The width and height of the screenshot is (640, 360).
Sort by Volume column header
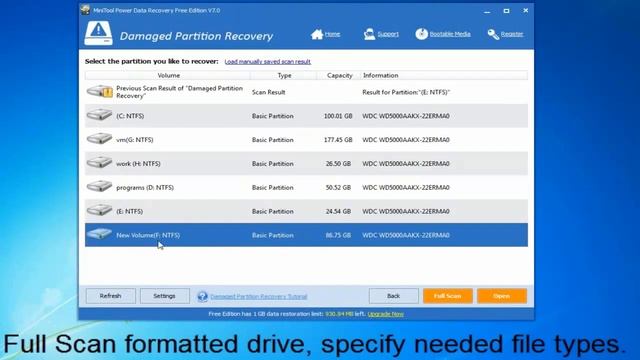[168, 76]
